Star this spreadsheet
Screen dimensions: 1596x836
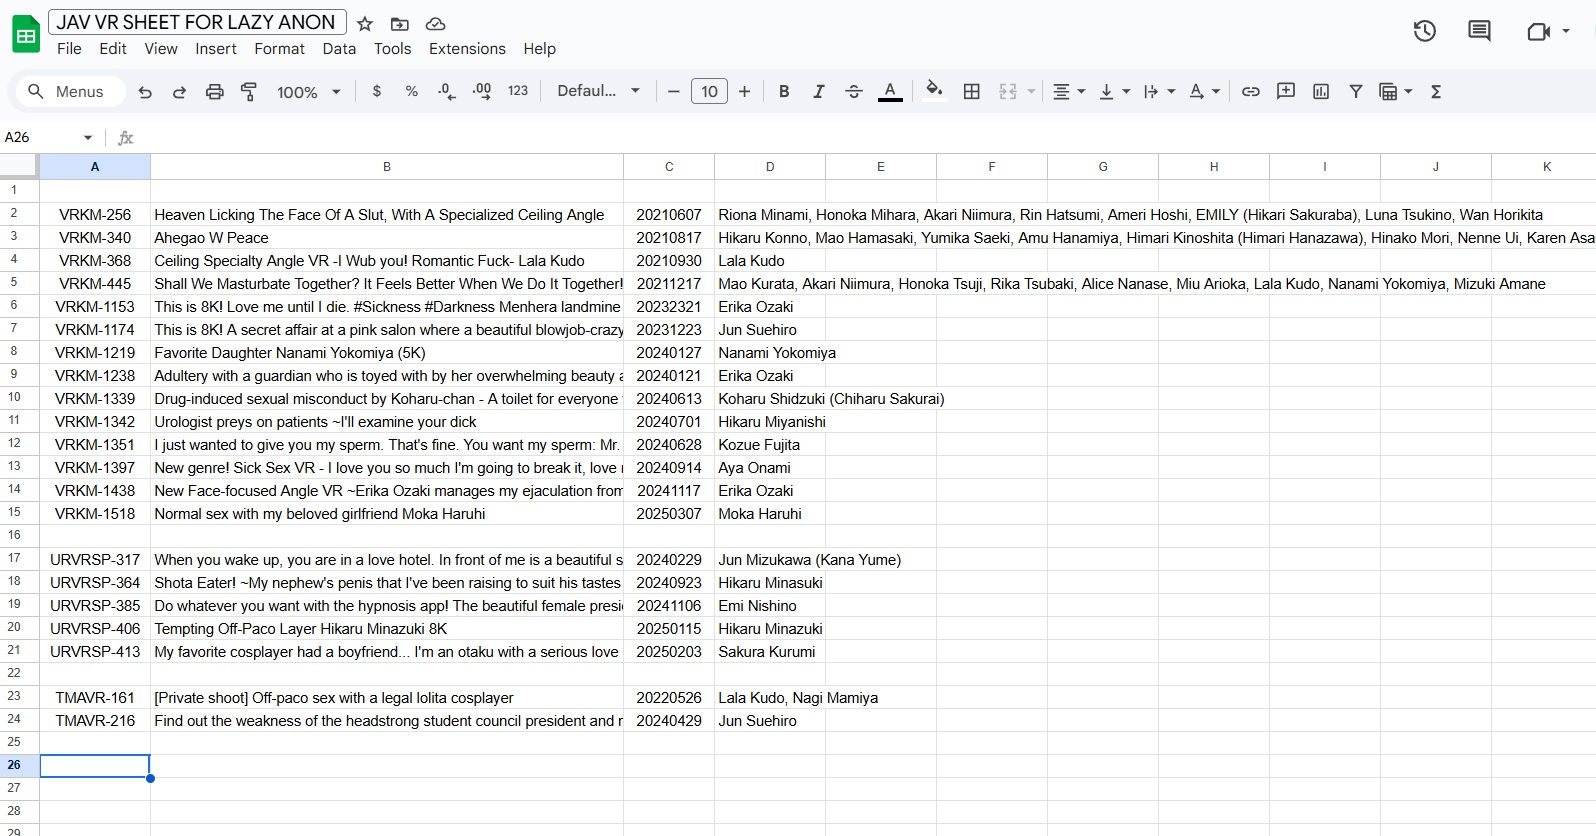[365, 24]
